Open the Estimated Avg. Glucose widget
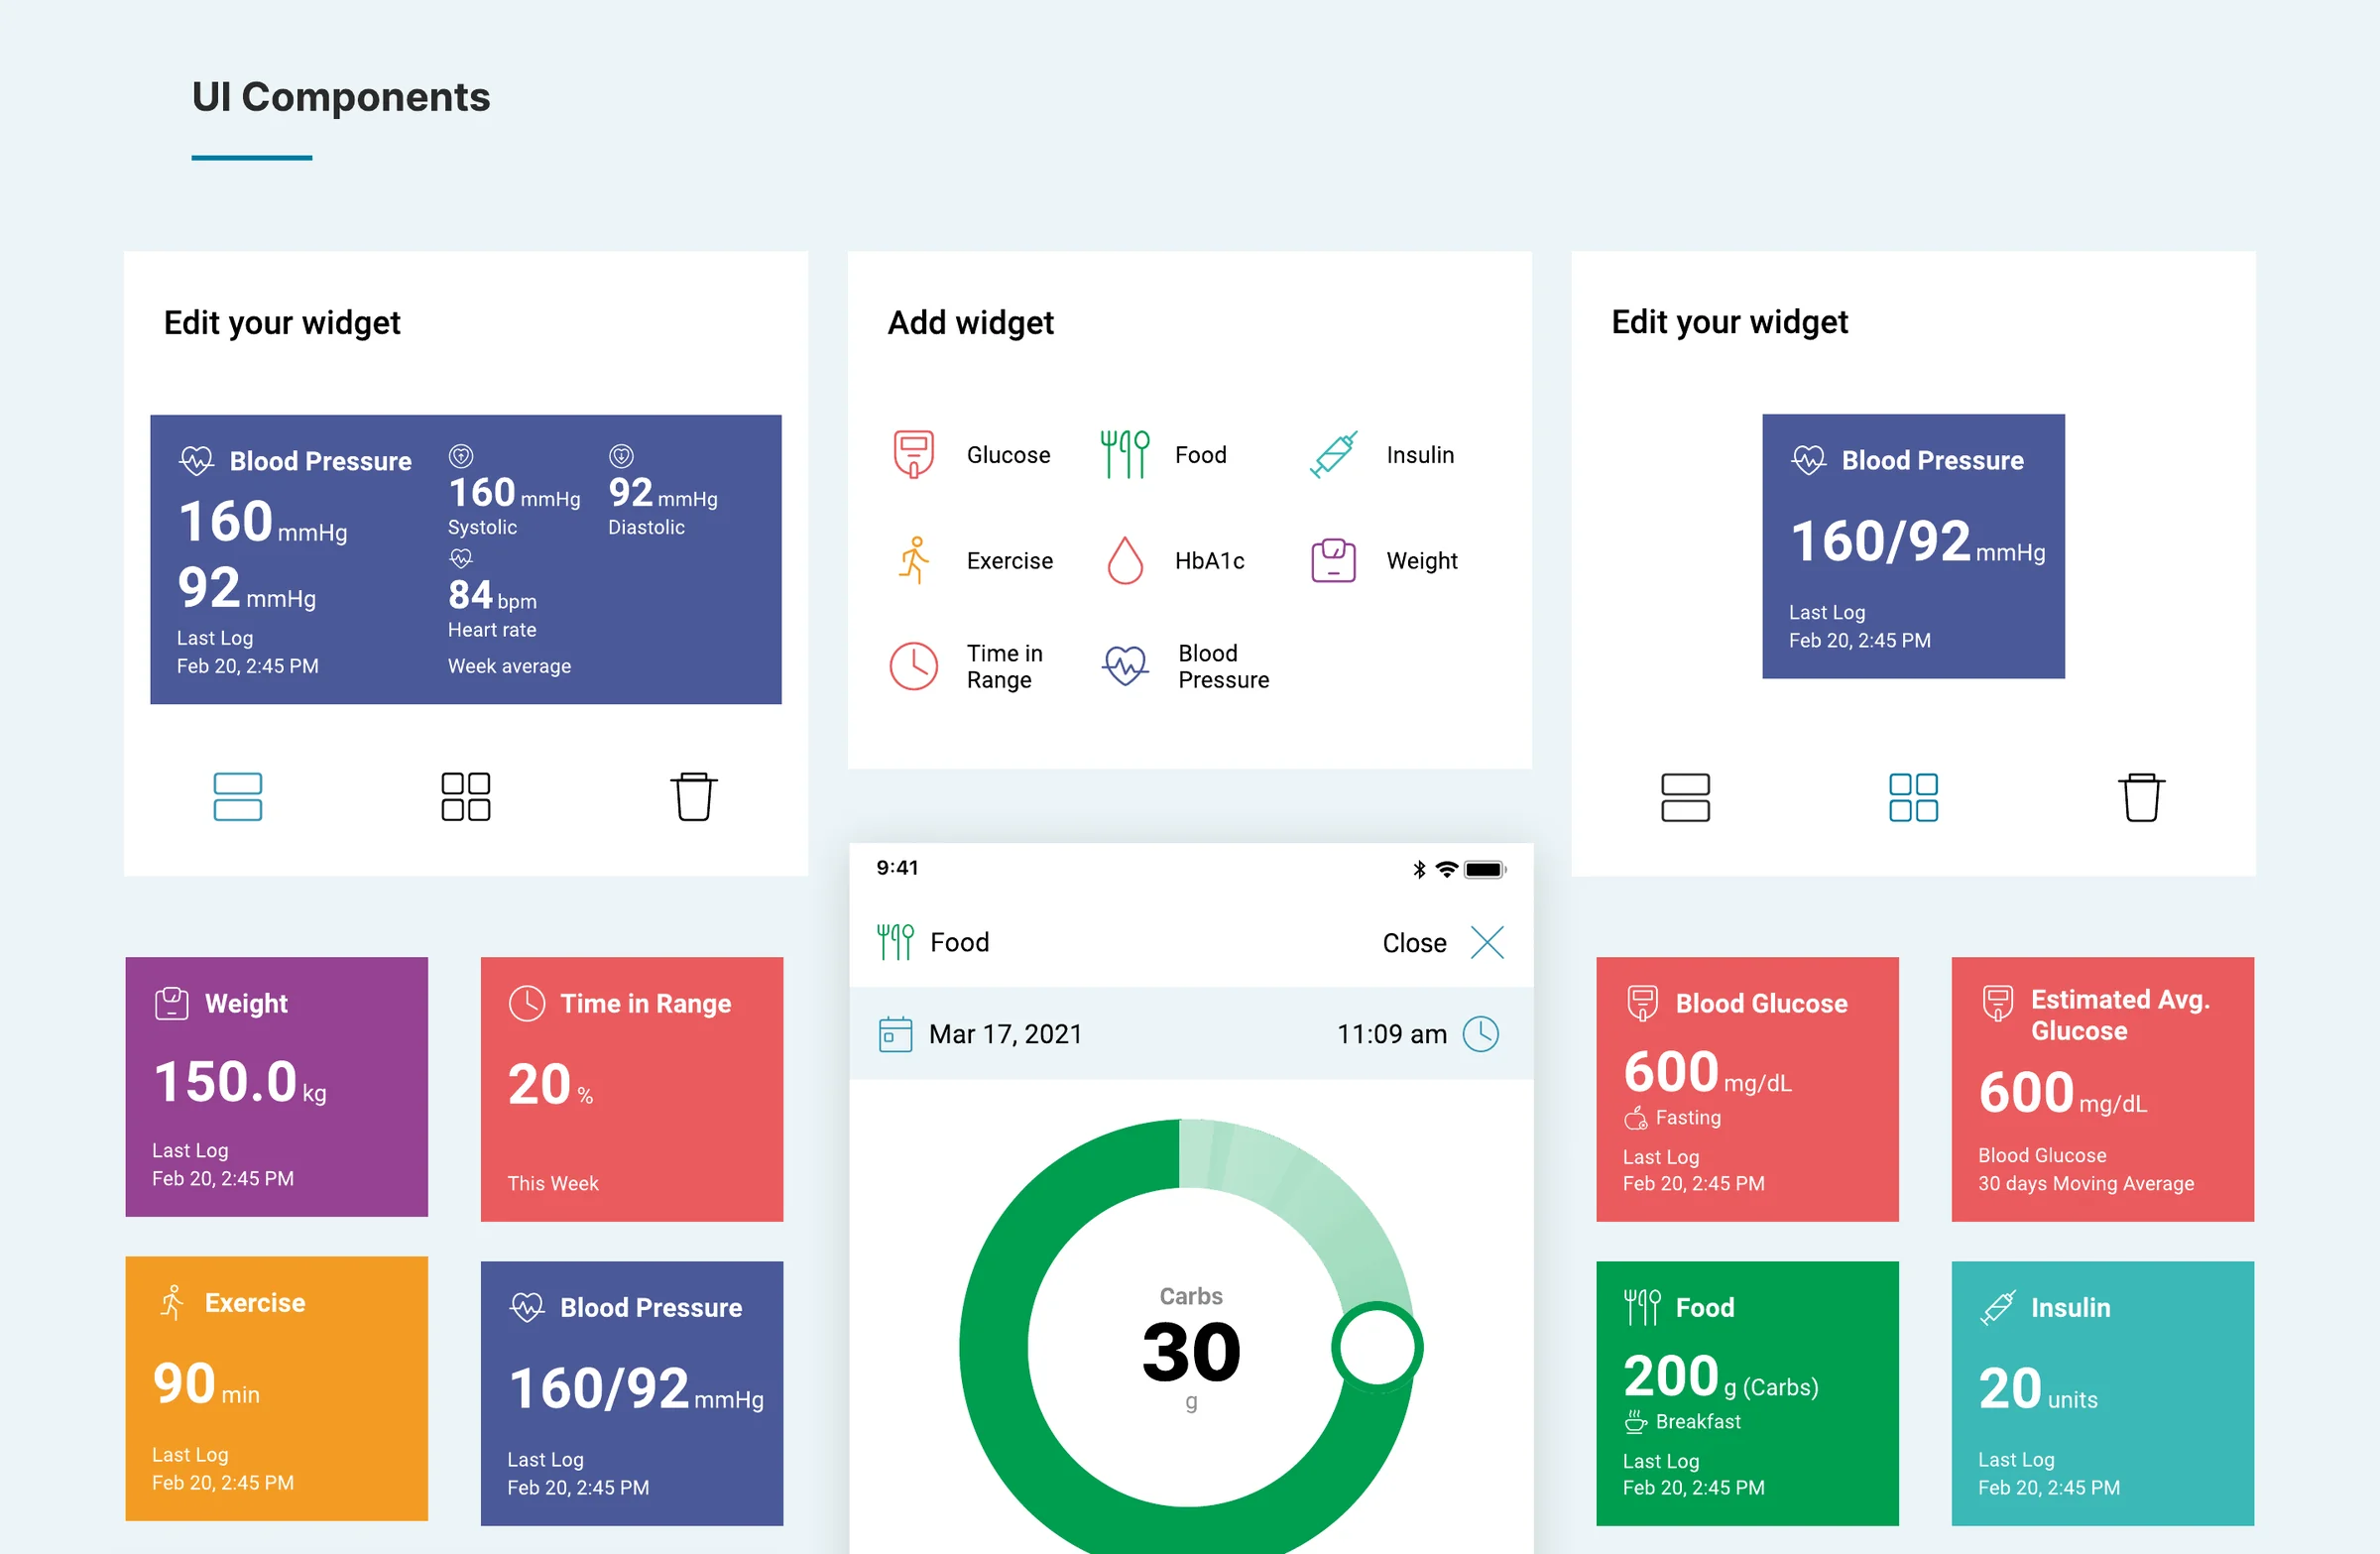This screenshot has width=2380, height=1554. (x=2103, y=1089)
